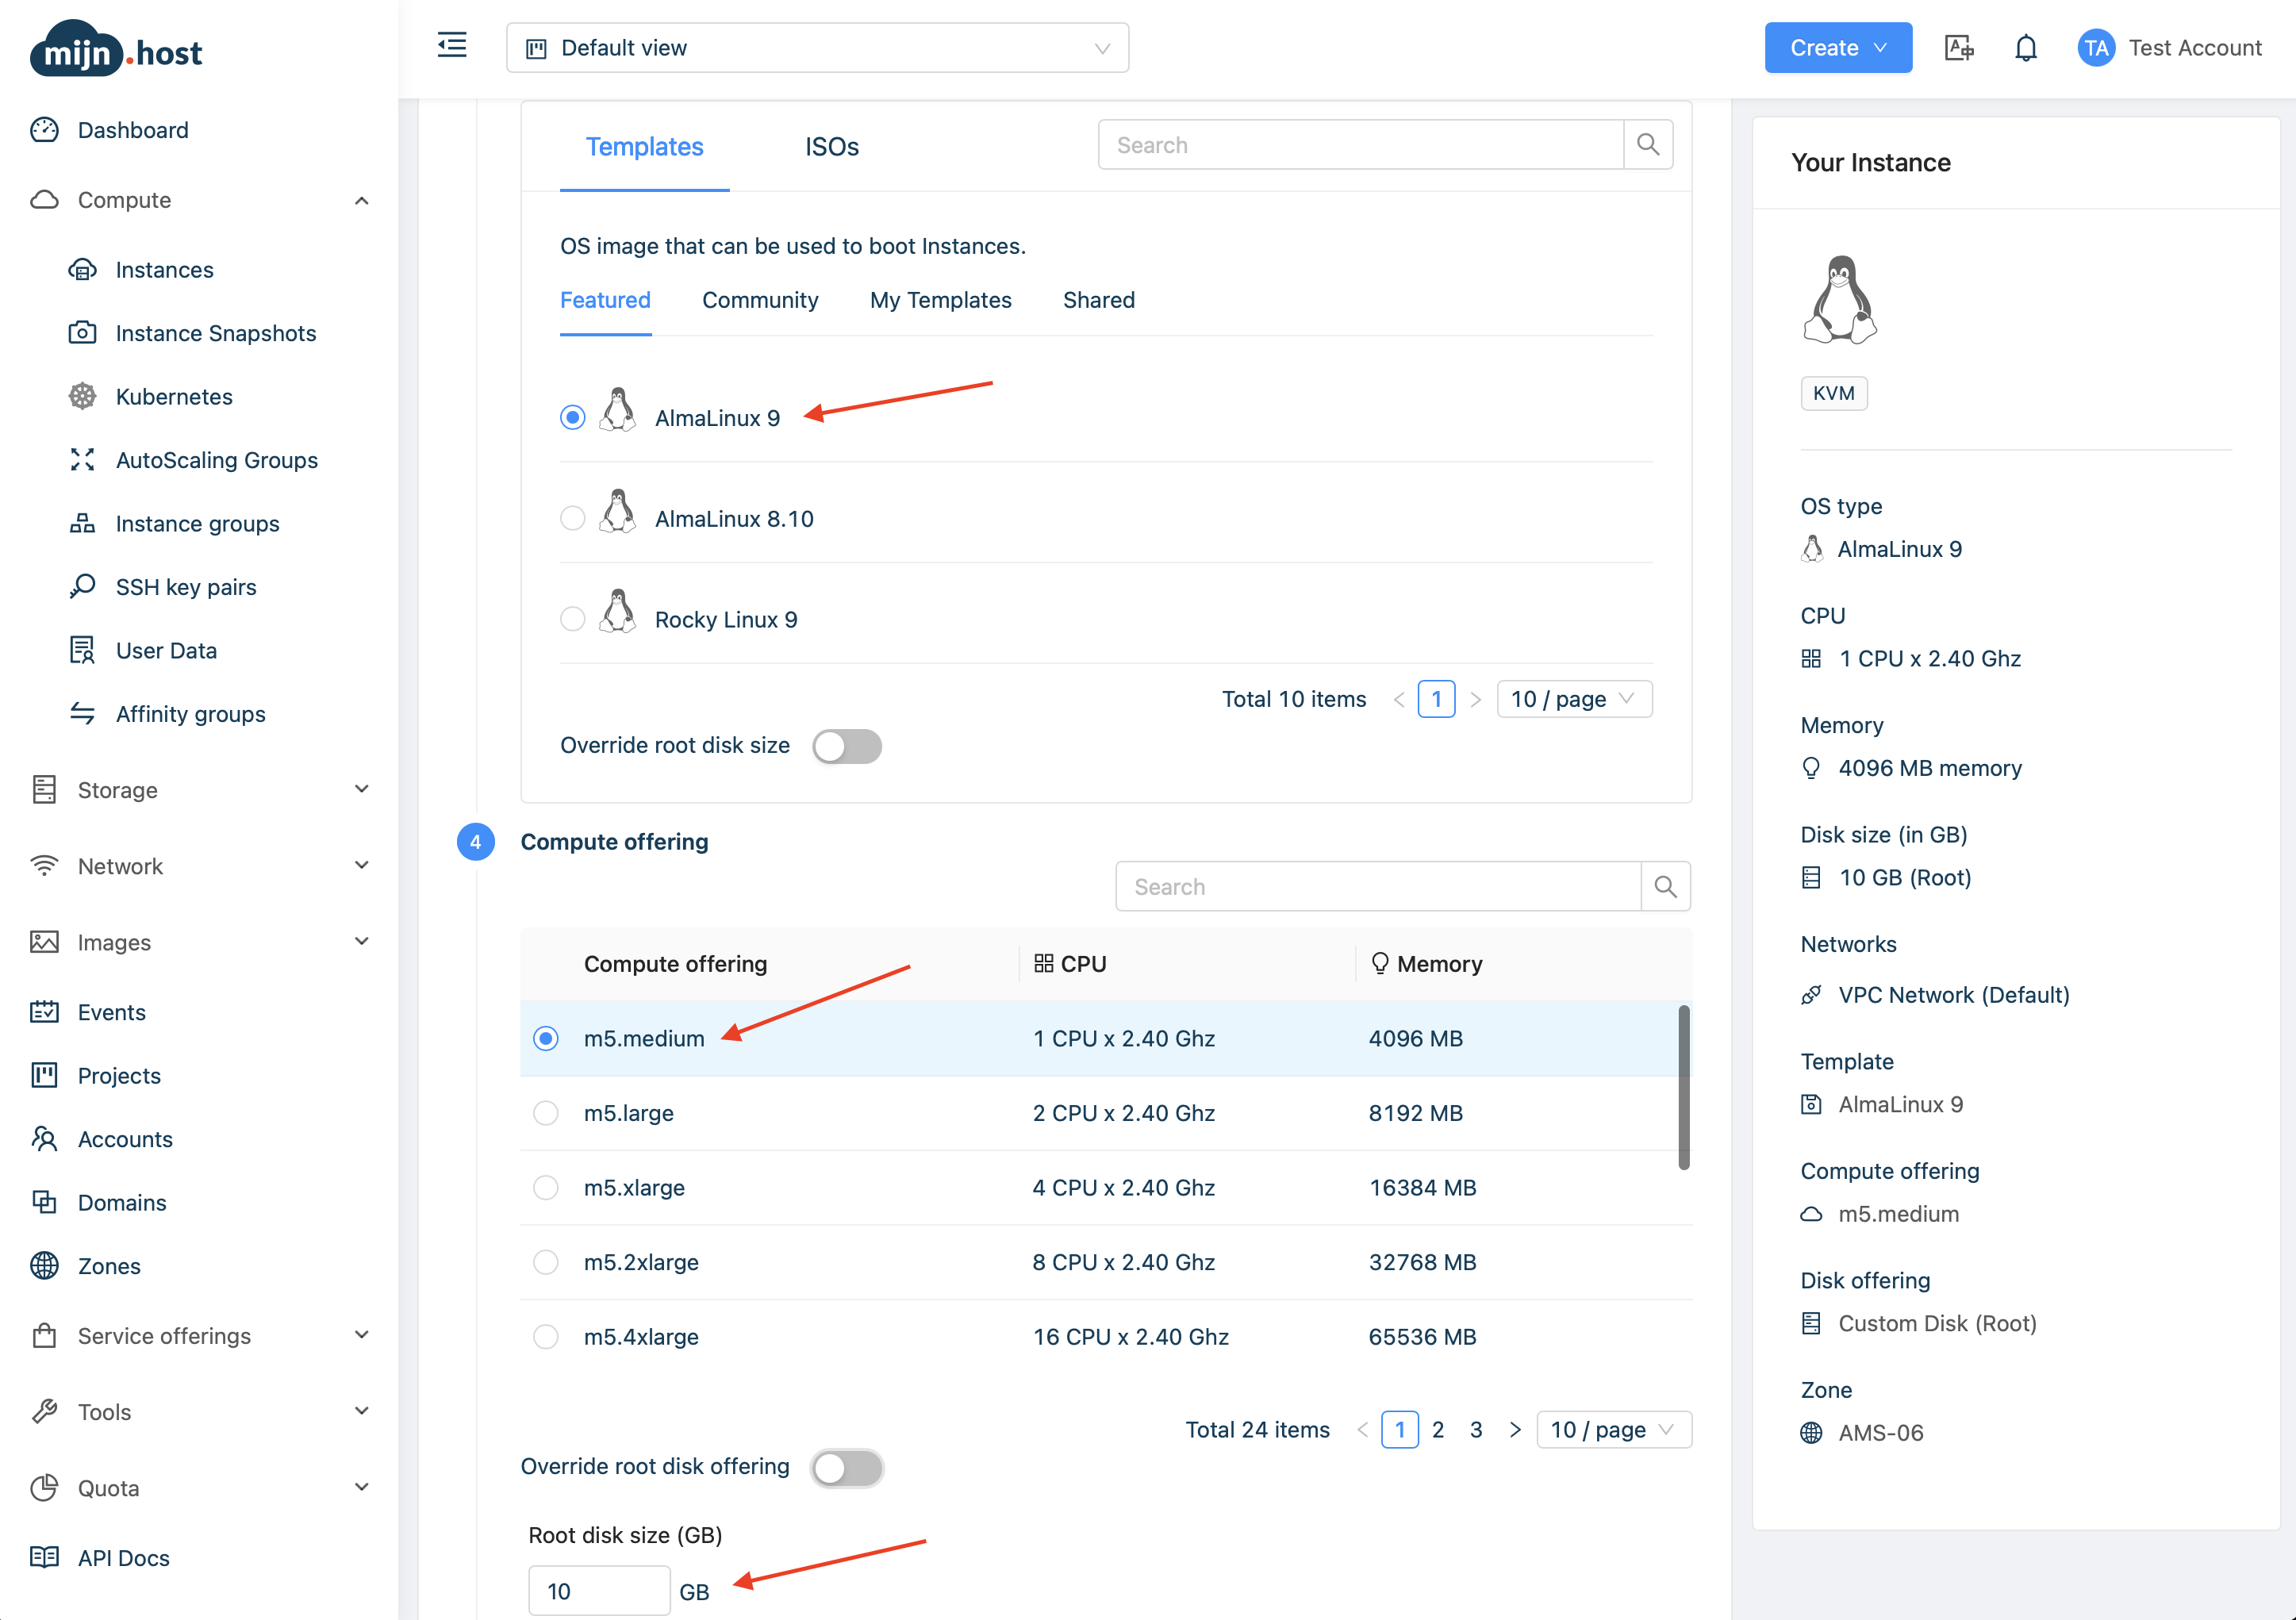Go to offerings page 2

[x=1437, y=1429]
